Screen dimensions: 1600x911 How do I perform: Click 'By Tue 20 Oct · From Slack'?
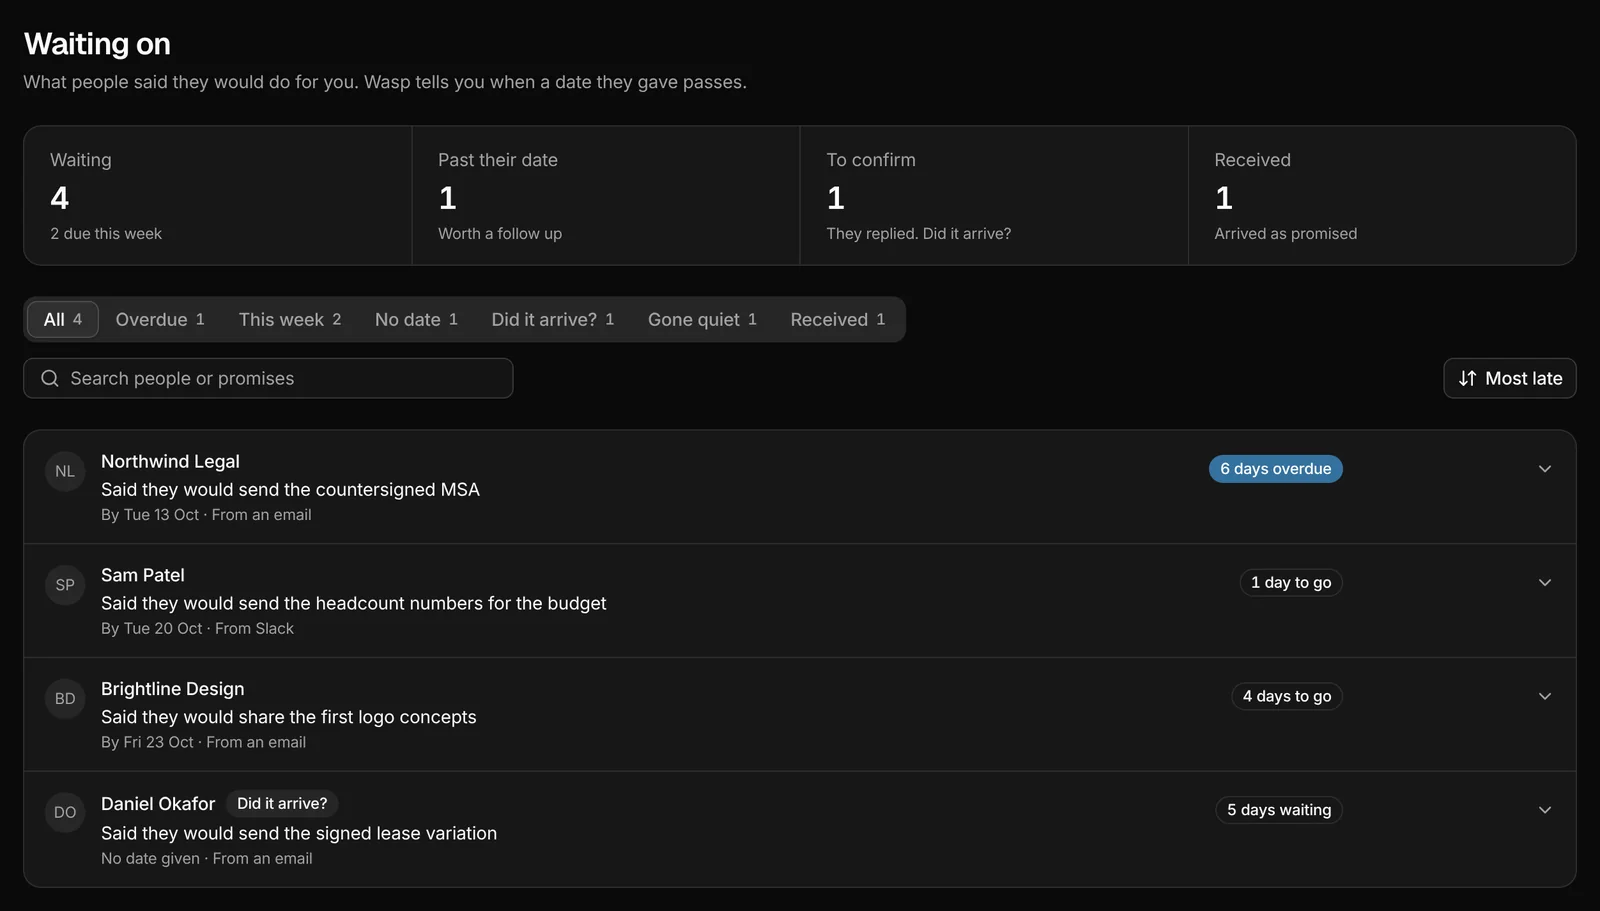[x=197, y=629]
